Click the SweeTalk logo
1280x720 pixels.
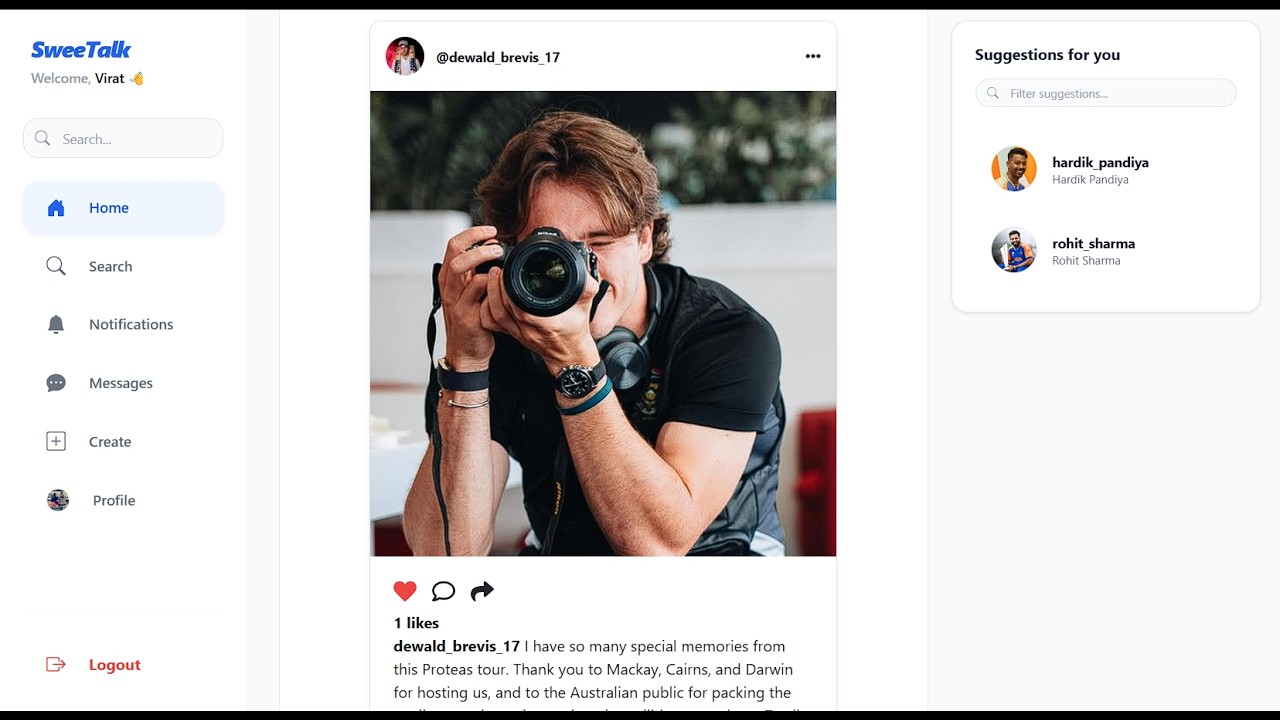click(x=81, y=50)
